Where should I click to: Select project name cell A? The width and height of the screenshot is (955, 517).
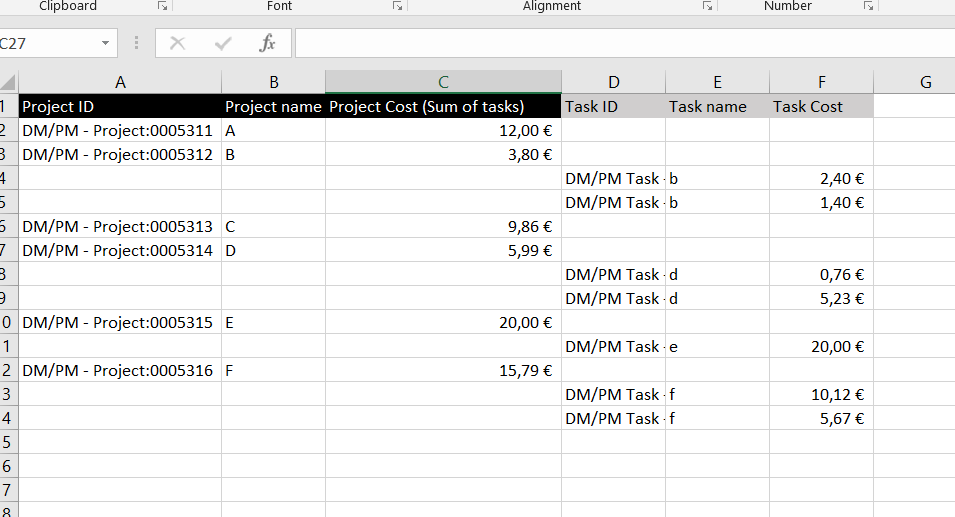tap(273, 130)
